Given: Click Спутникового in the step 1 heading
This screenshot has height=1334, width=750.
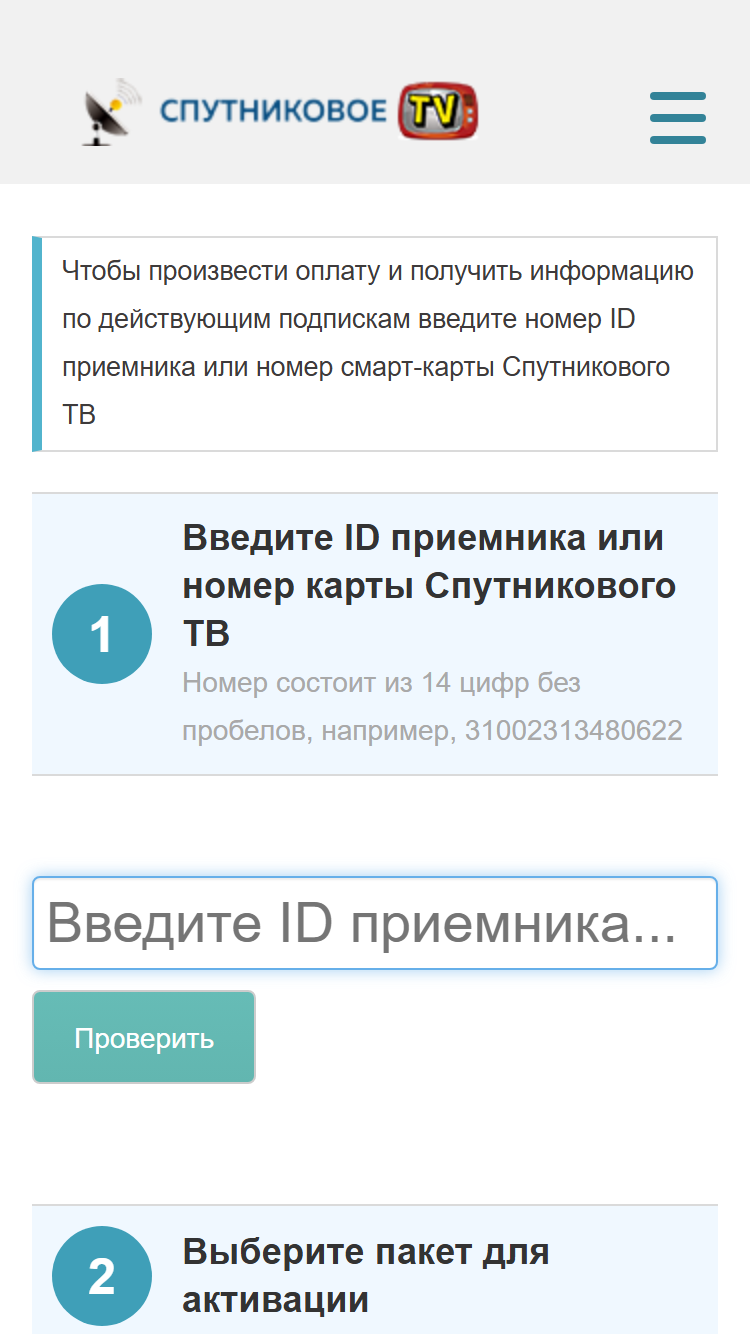Looking at the screenshot, I should click(x=551, y=586).
